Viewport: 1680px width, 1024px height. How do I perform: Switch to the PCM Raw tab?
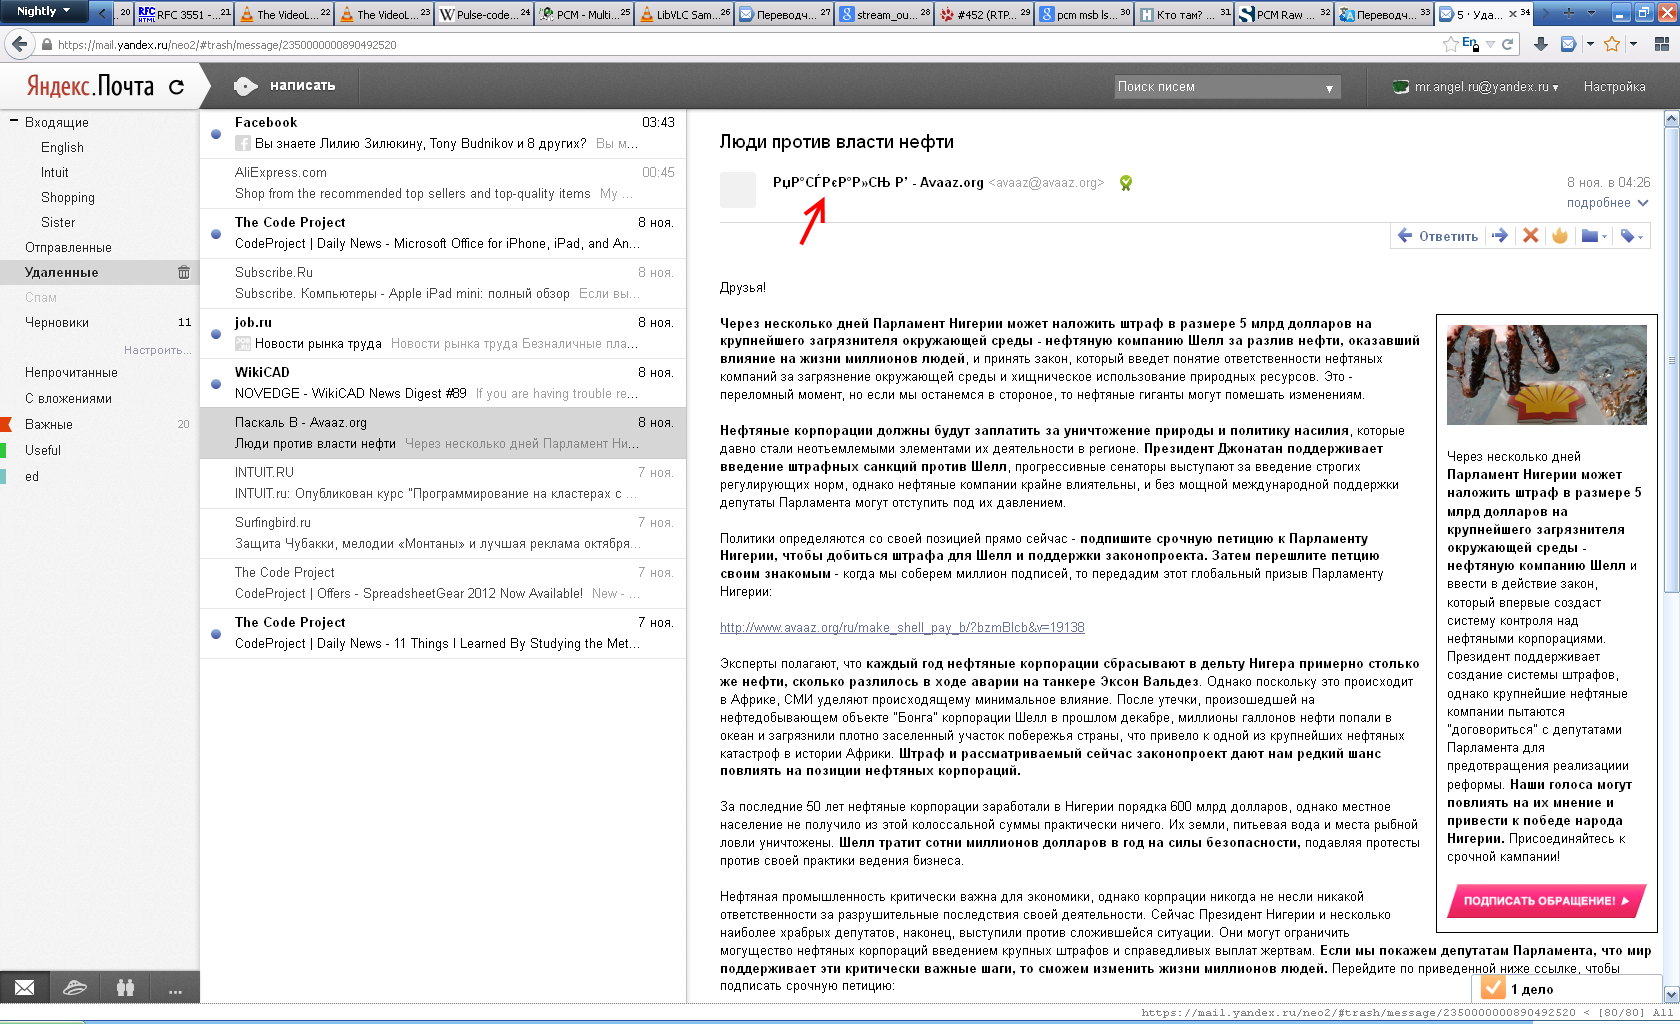(x=1285, y=14)
